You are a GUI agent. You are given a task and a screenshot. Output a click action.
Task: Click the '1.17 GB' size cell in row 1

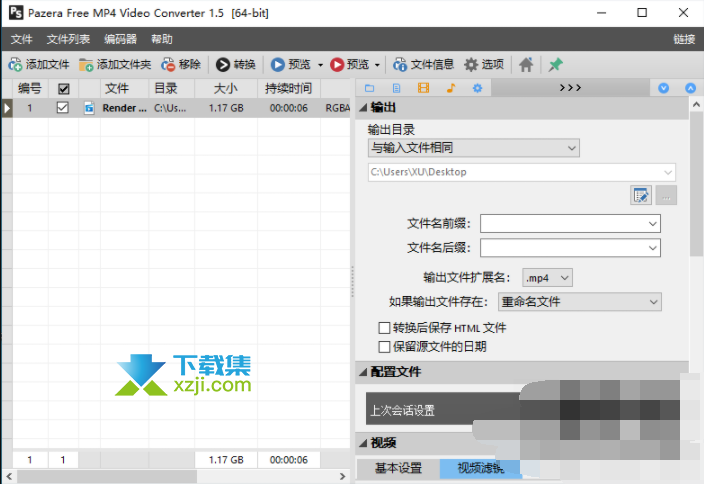click(226, 108)
